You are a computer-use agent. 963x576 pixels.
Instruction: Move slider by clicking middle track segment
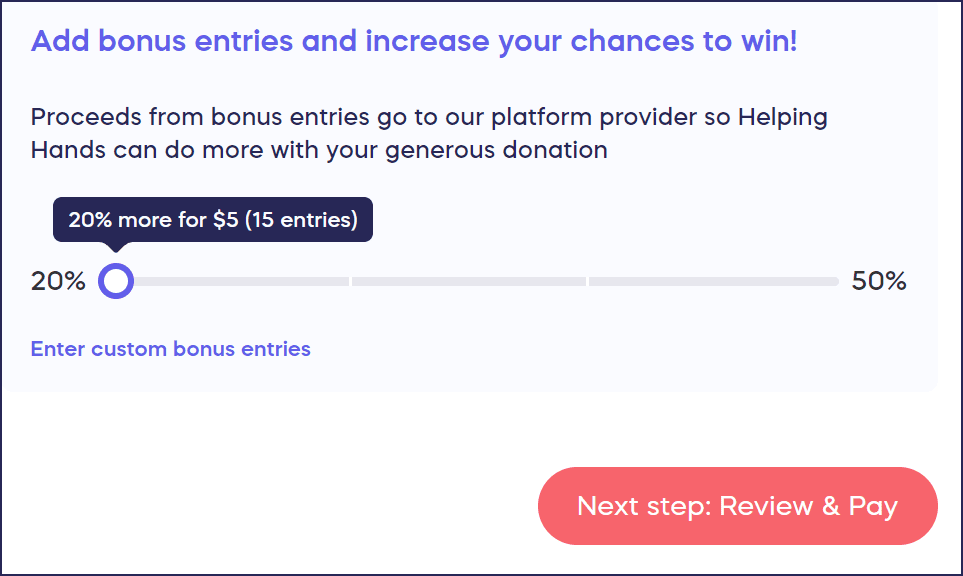(x=470, y=281)
